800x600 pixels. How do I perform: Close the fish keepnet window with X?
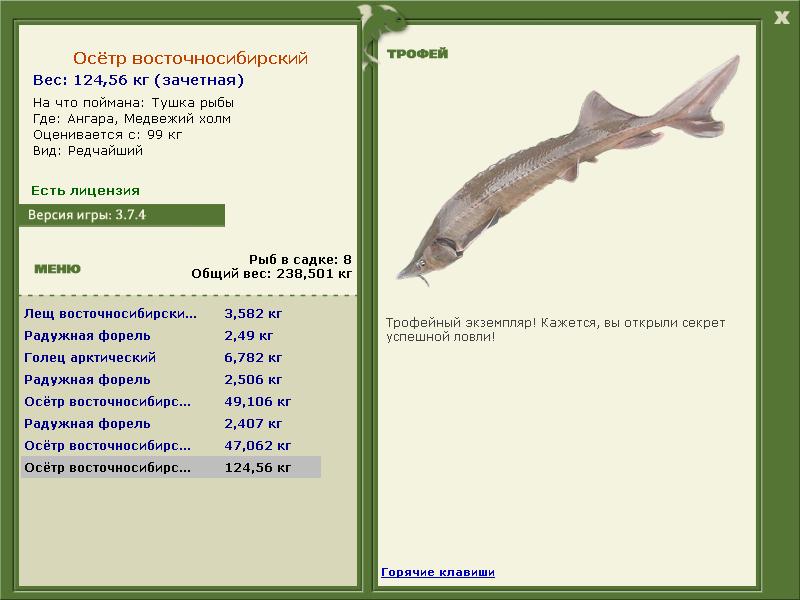(x=781, y=18)
